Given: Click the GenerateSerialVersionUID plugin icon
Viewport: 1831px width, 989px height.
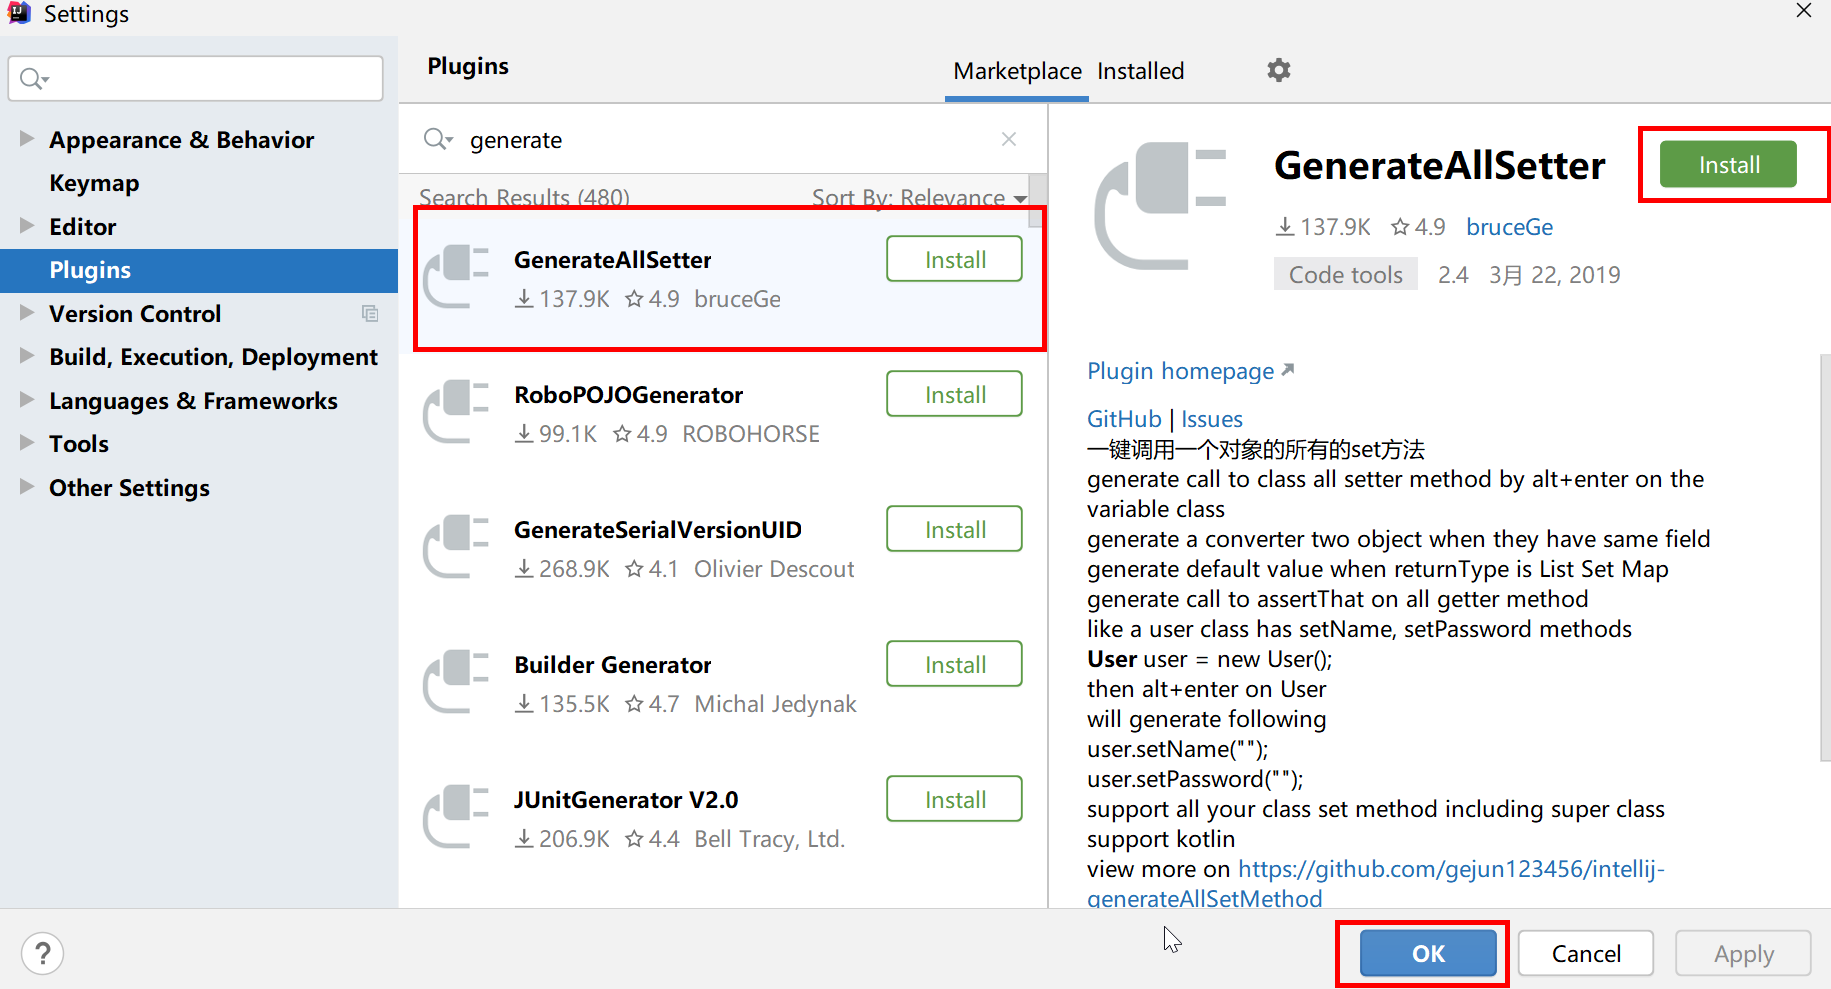Looking at the screenshot, I should (x=456, y=547).
